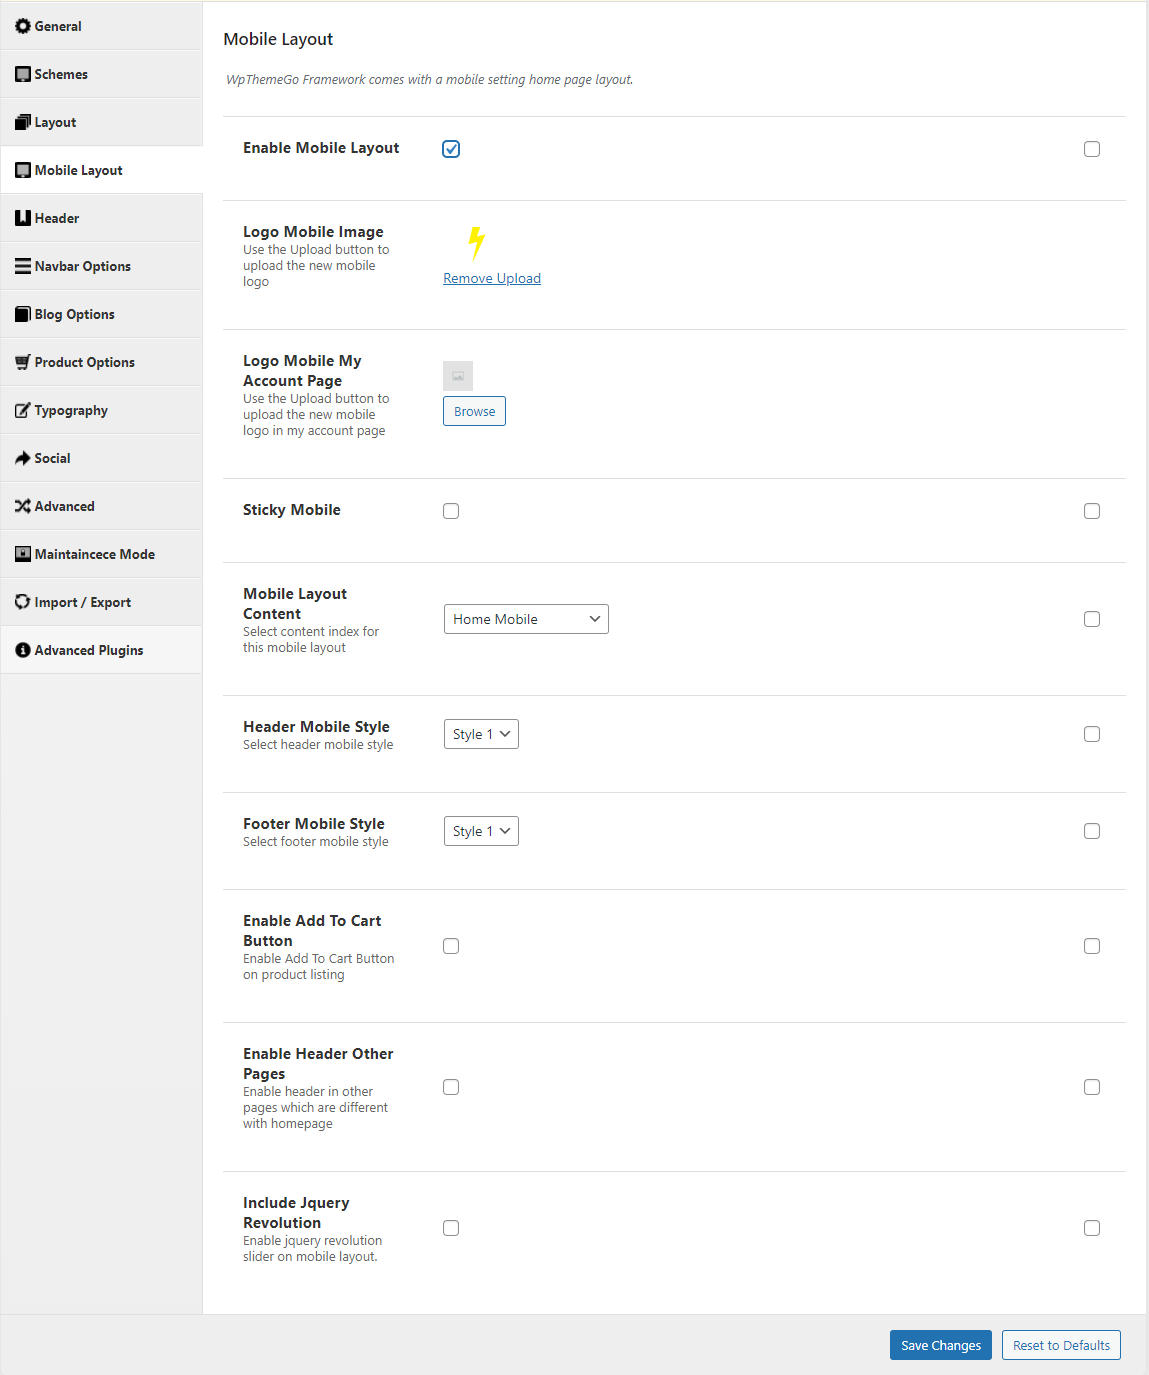Click the General gear icon in sidebar
The width and height of the screenshot is (1149, 1375).
22,26
